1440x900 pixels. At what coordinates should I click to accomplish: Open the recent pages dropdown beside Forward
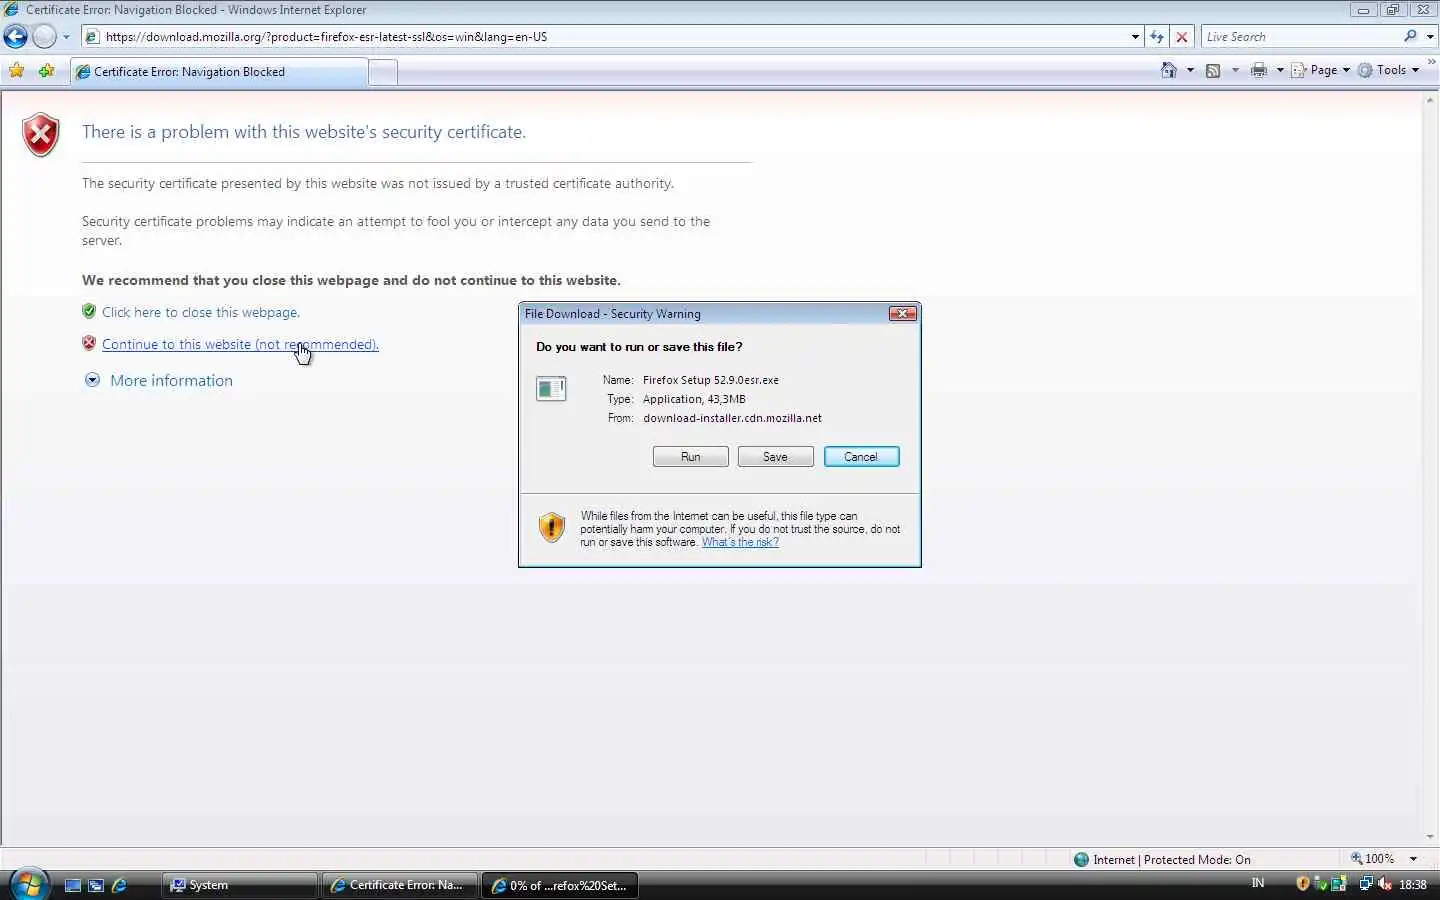tap(66, 37)
